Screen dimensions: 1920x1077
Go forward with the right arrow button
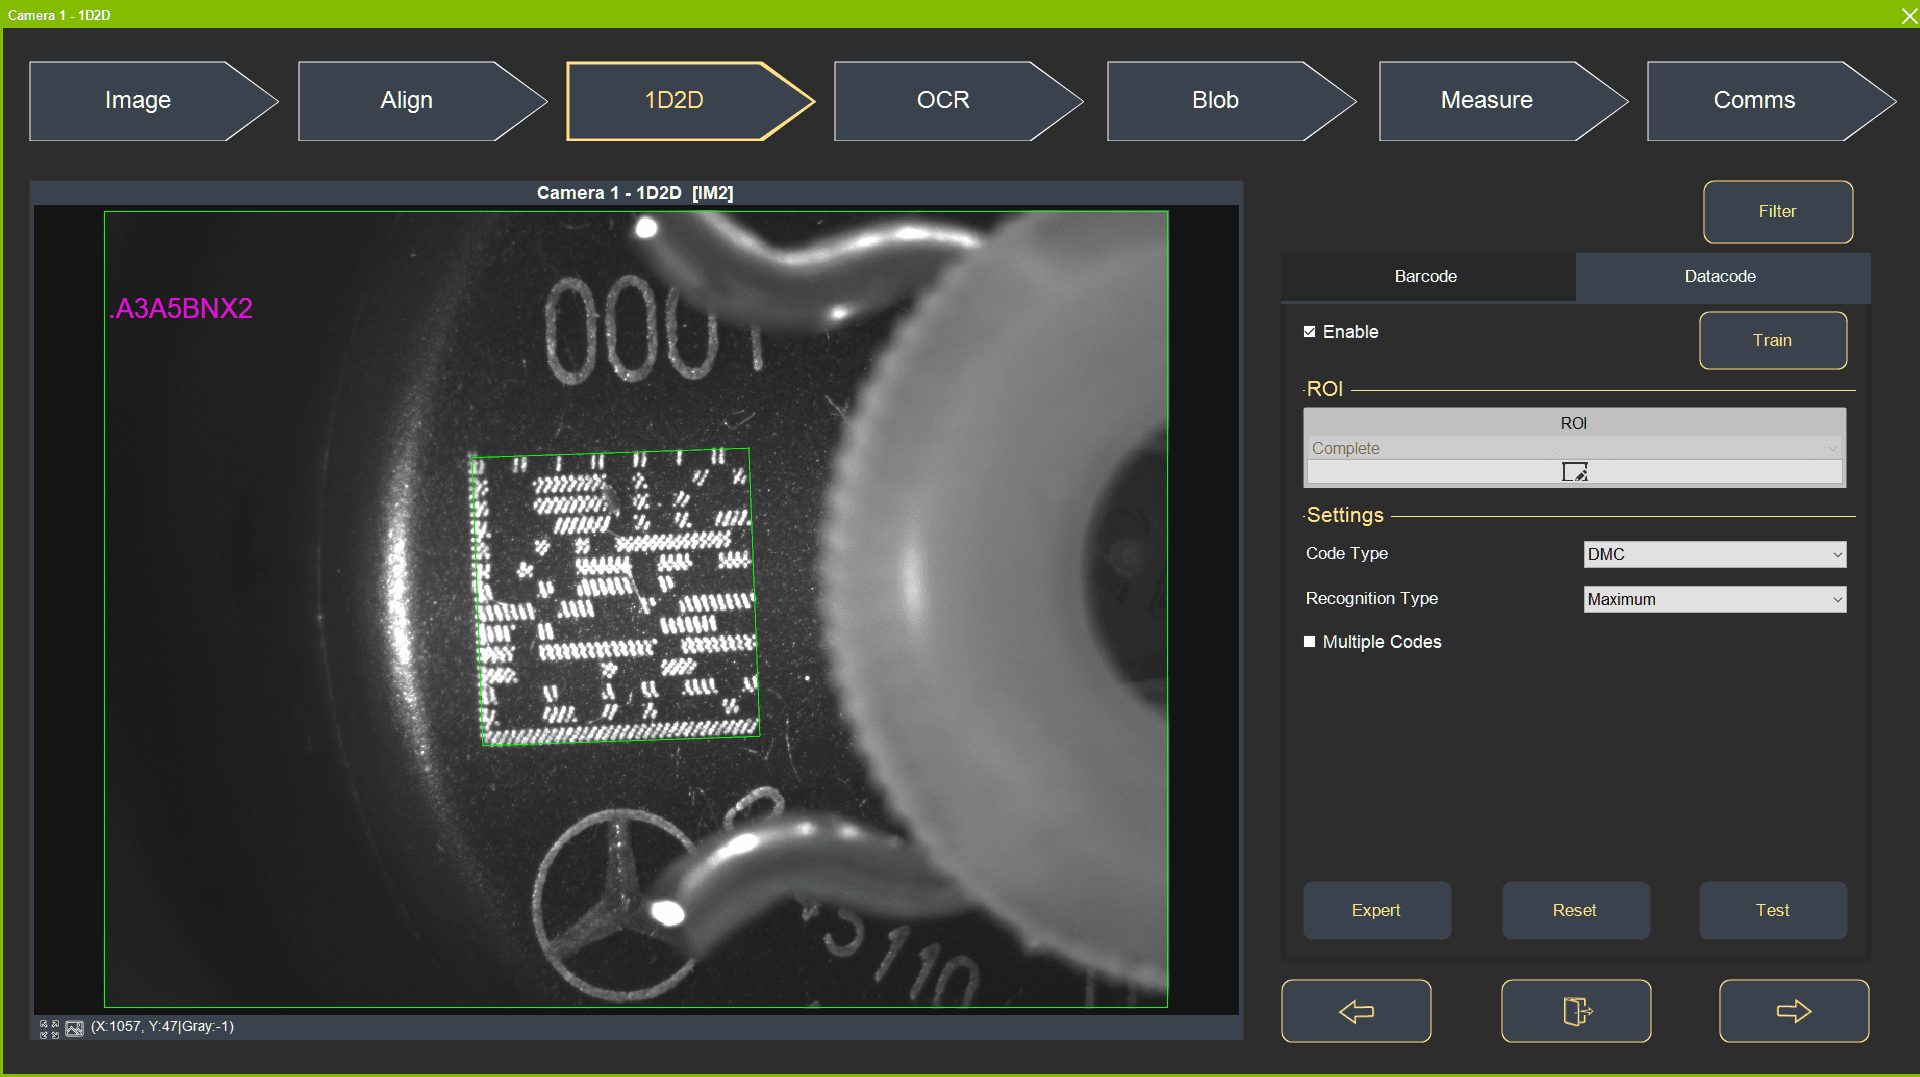1794,1011
